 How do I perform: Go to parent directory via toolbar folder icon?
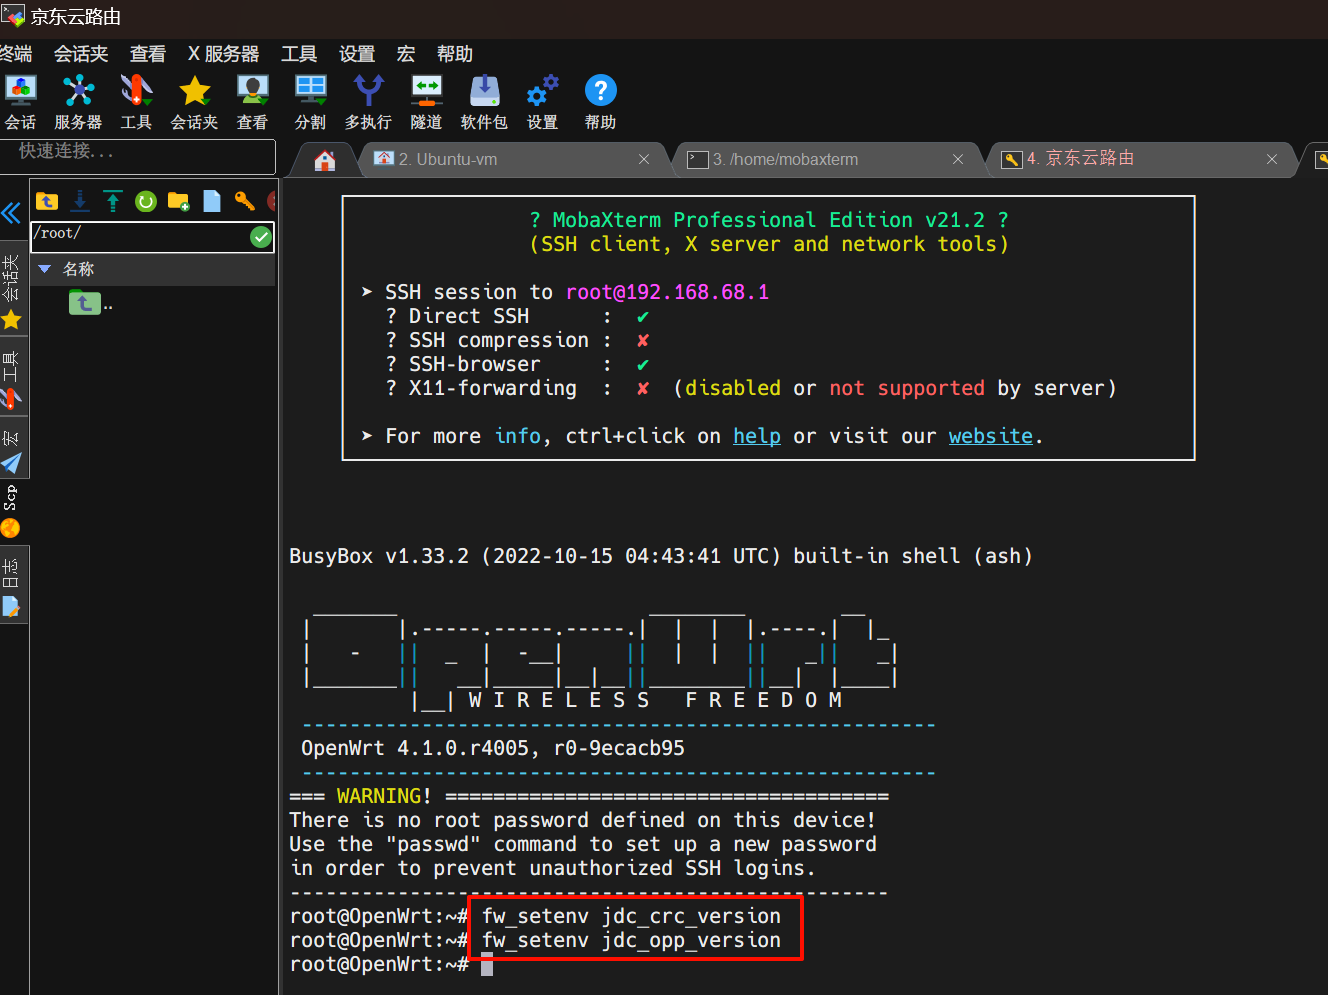tap(47, 201)
